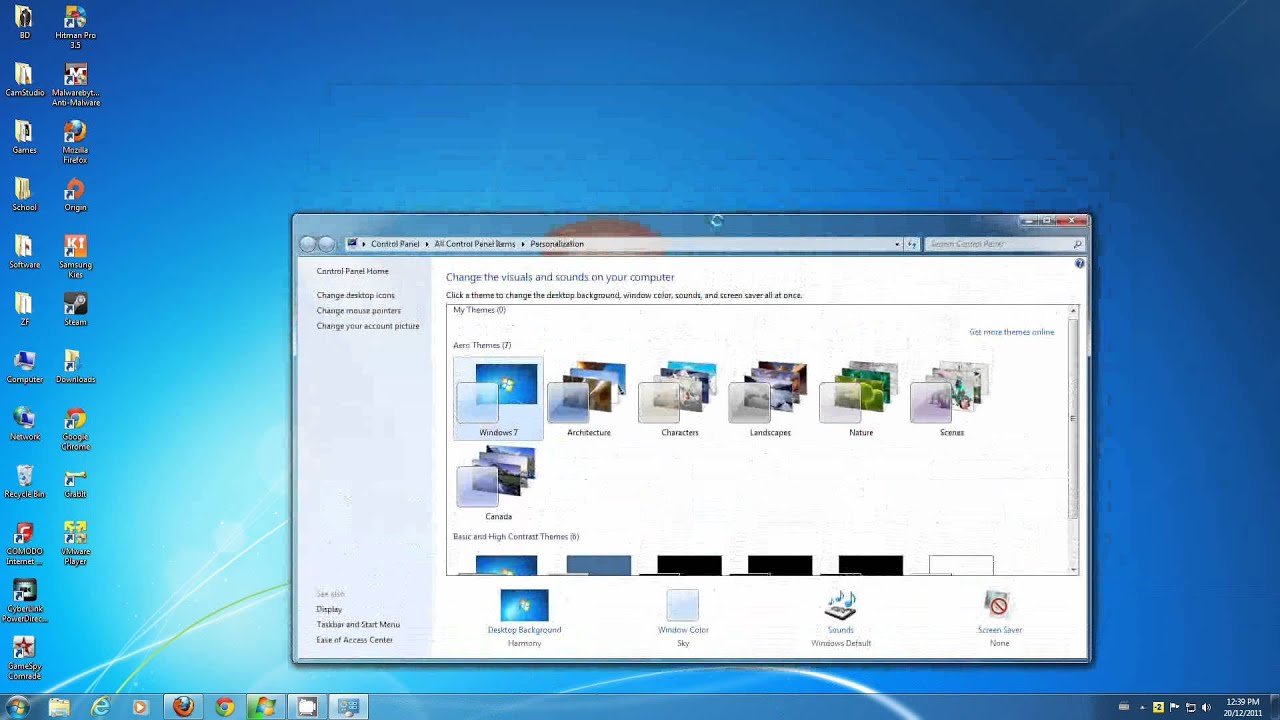Focus the Search Control Panel box

pyautogui.click(x=1004, y=244)
